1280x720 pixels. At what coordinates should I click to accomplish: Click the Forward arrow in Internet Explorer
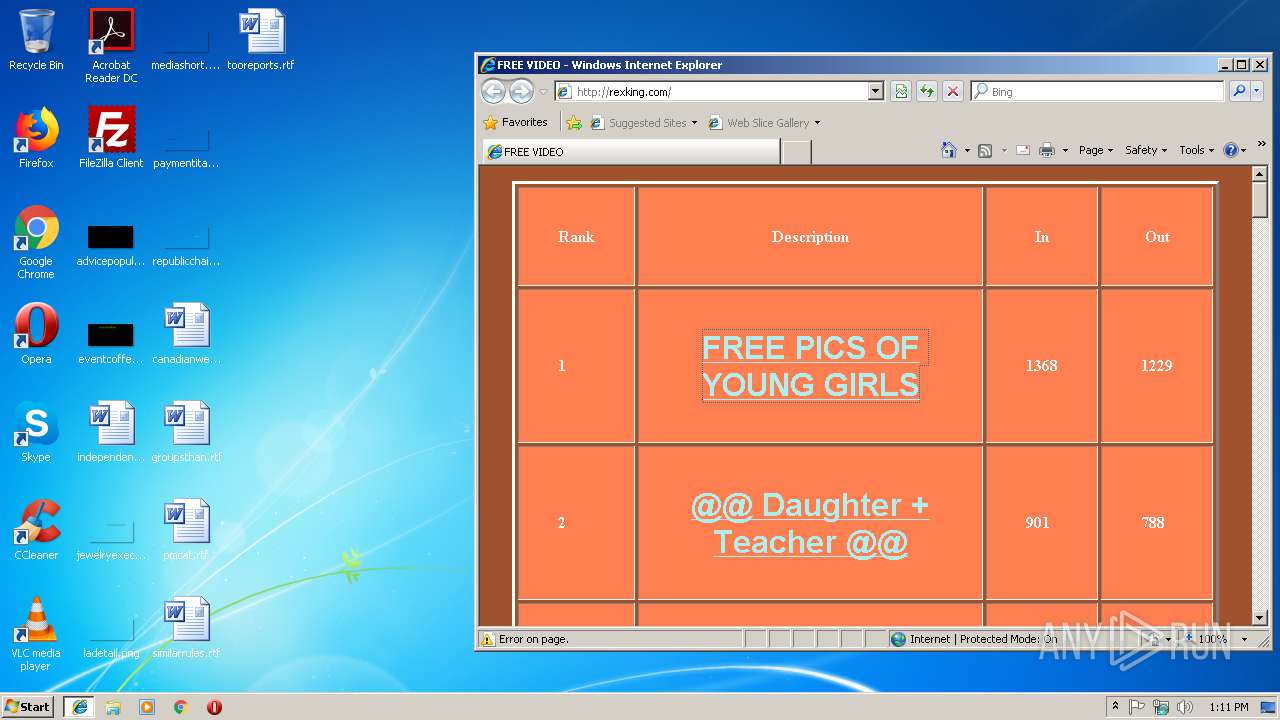[x=521, y=91]
